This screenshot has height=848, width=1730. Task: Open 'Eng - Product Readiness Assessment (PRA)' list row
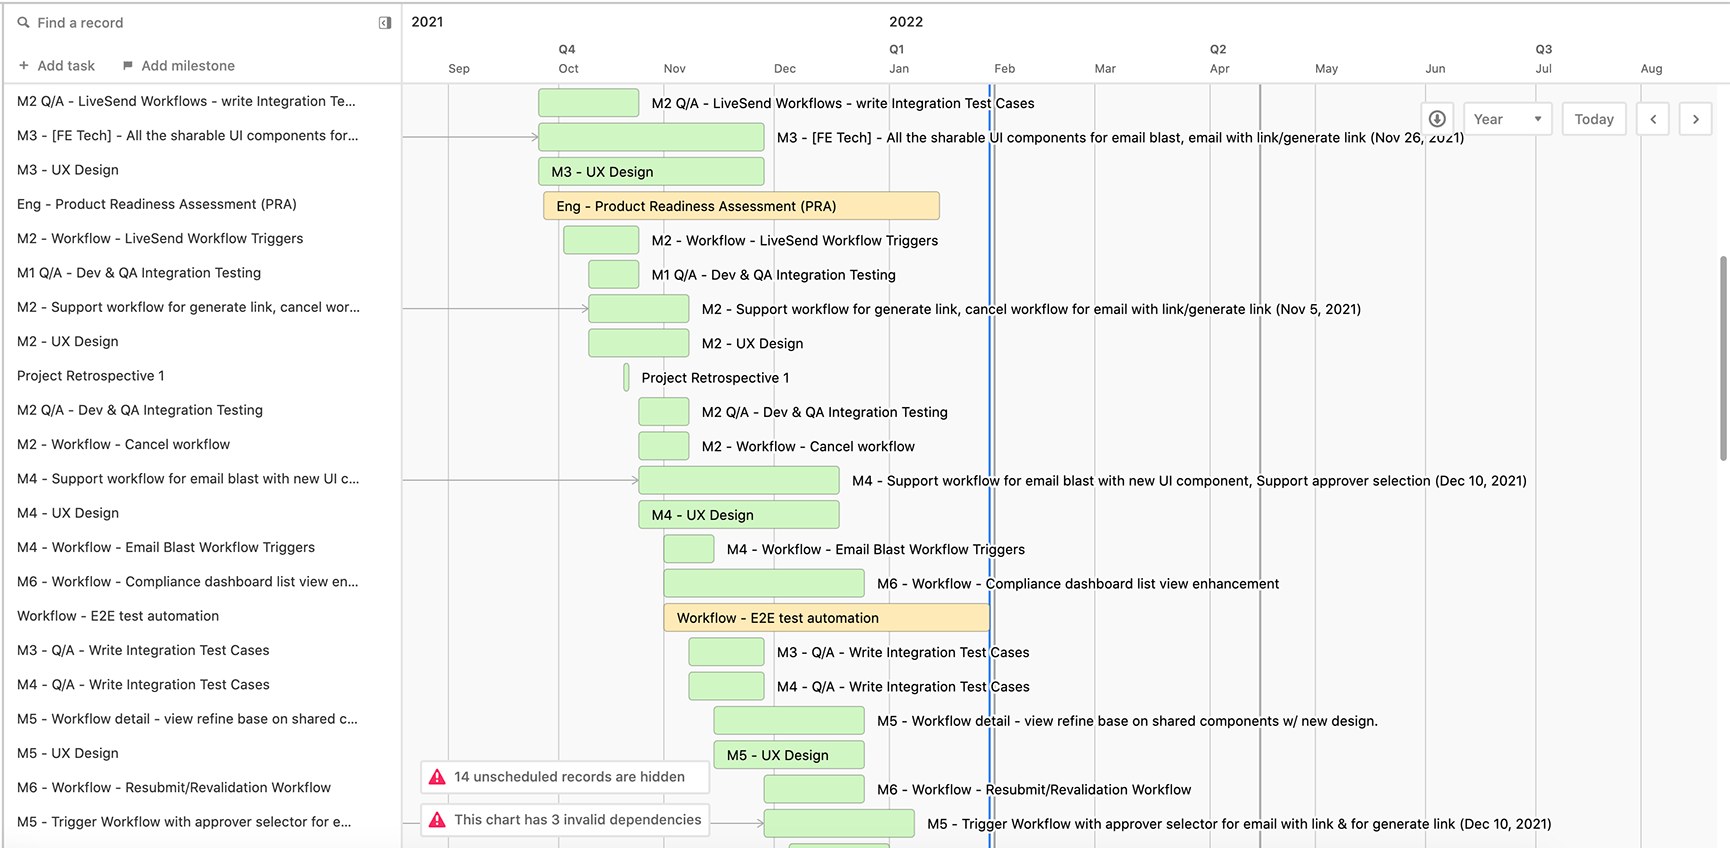tap(201, 204)
